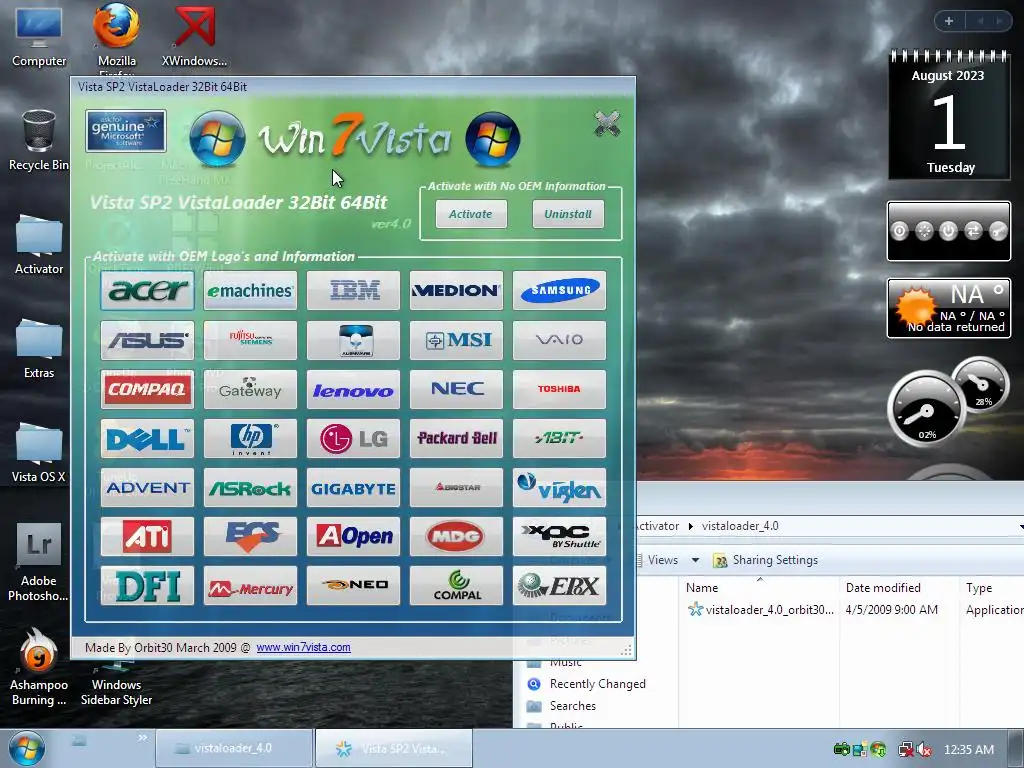Image resolution: width=1024 pixels, height=768 pixels.
Task: Select the DFI OEM logo
Action: (147, 586)
